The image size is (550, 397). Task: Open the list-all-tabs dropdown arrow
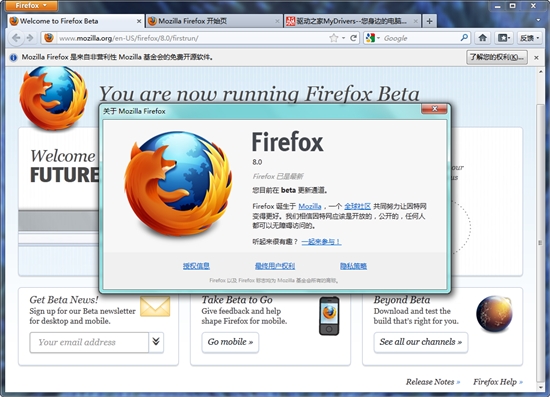(538, 20)
